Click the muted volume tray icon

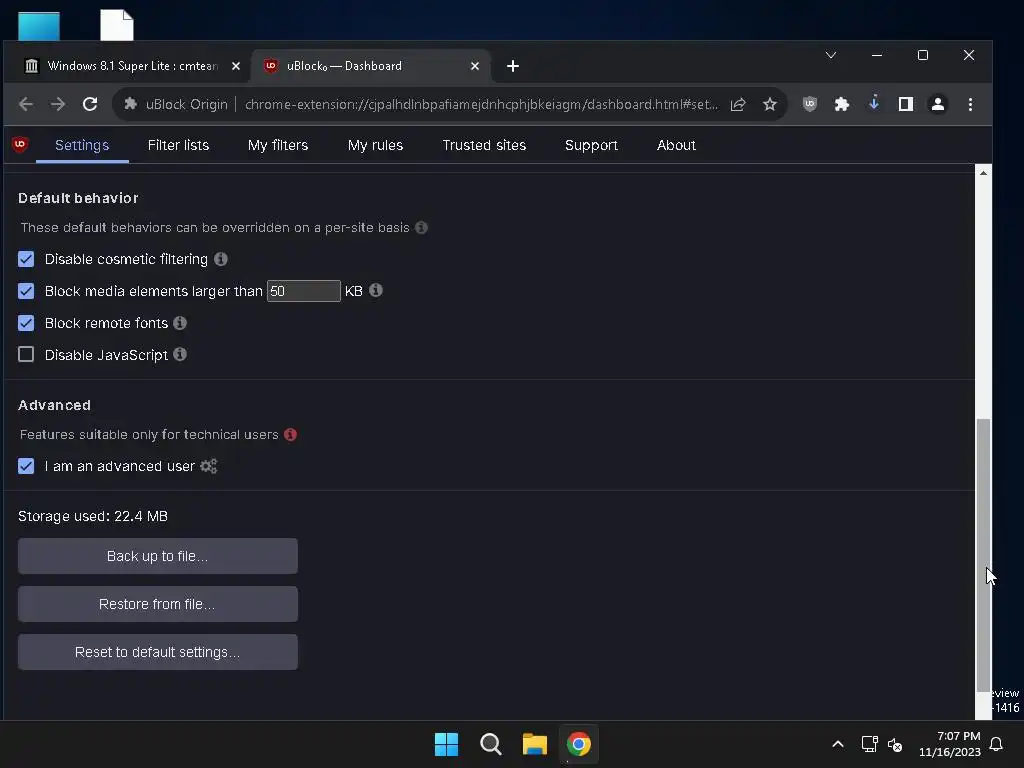895,744
